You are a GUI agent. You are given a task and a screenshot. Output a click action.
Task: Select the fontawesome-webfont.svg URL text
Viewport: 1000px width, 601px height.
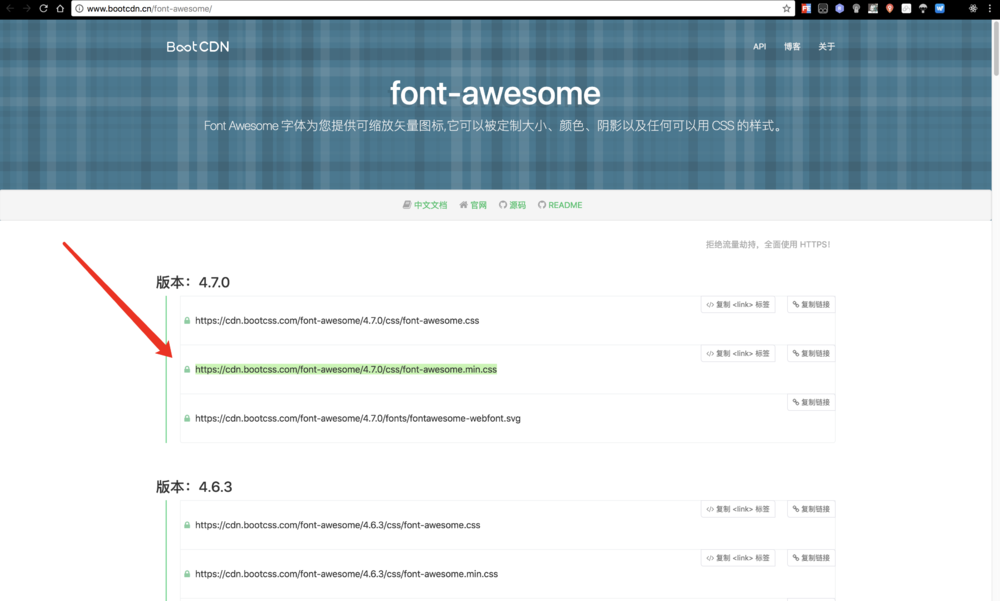click(358, 419)
